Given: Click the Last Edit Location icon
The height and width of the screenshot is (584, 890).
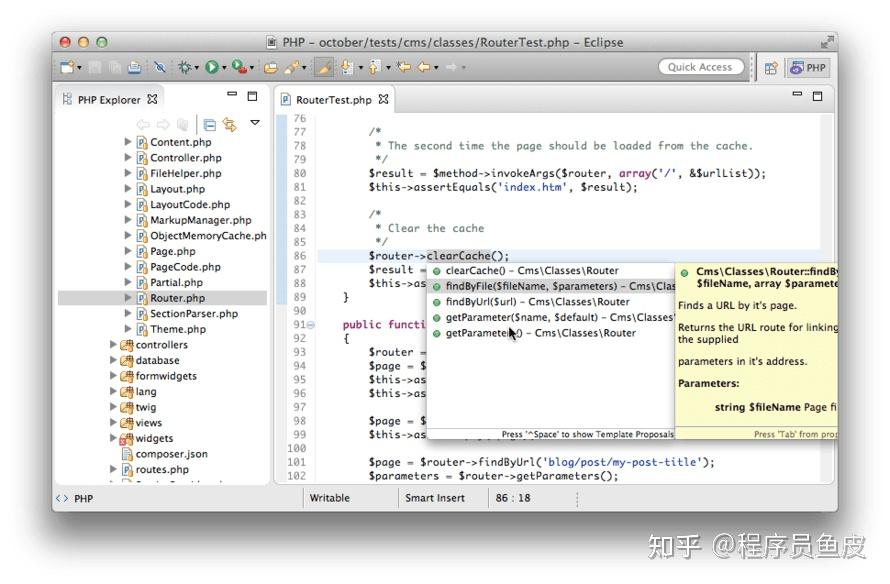Looking at the screenshot, I should click(x=404, y=67).
